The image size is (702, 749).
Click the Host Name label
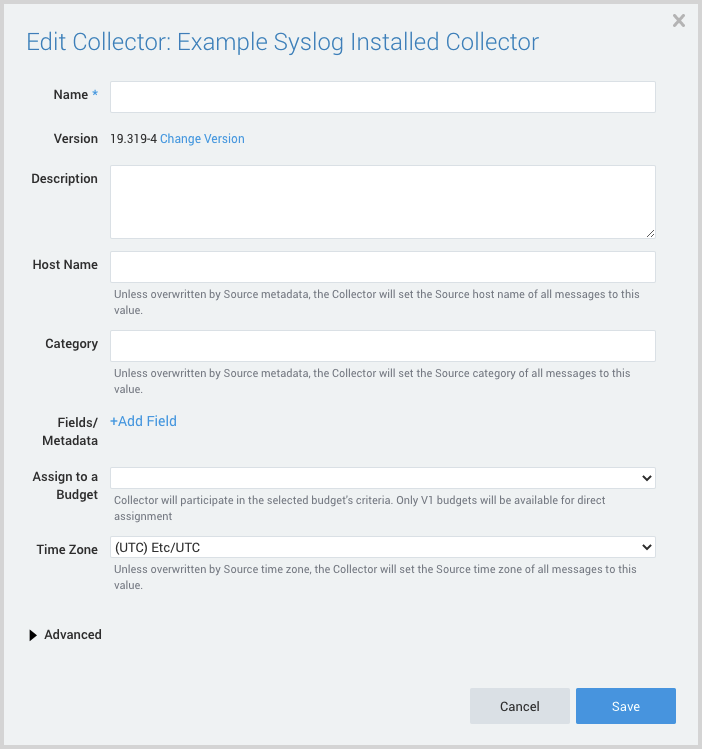[65, 265]
